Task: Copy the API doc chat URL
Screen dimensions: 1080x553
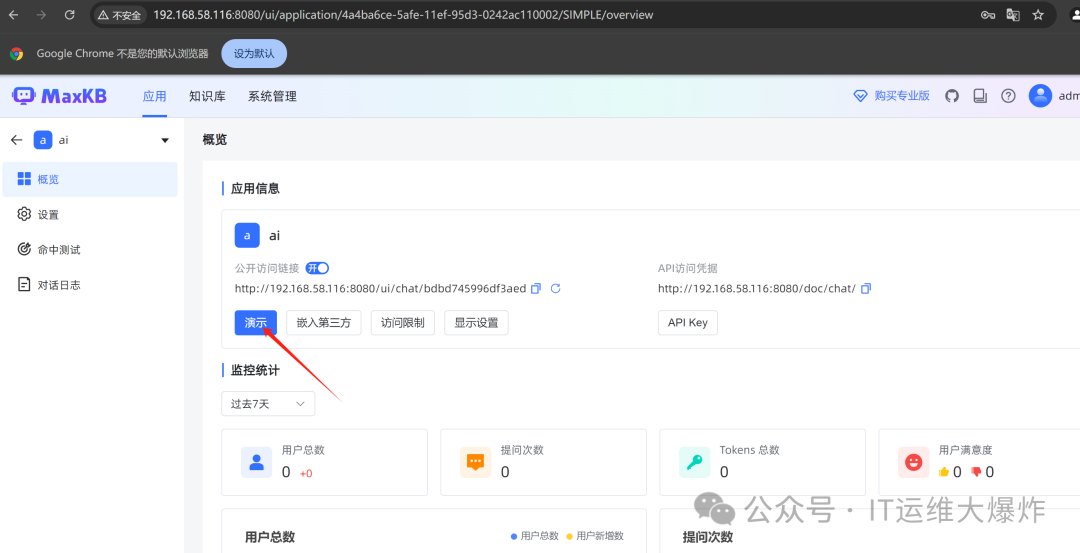Action: tap(866, 289)
